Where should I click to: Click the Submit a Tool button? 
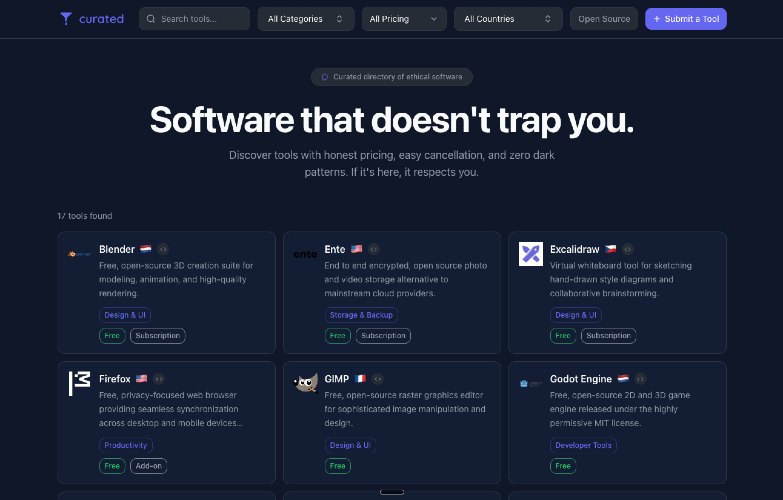pos(686,19)
